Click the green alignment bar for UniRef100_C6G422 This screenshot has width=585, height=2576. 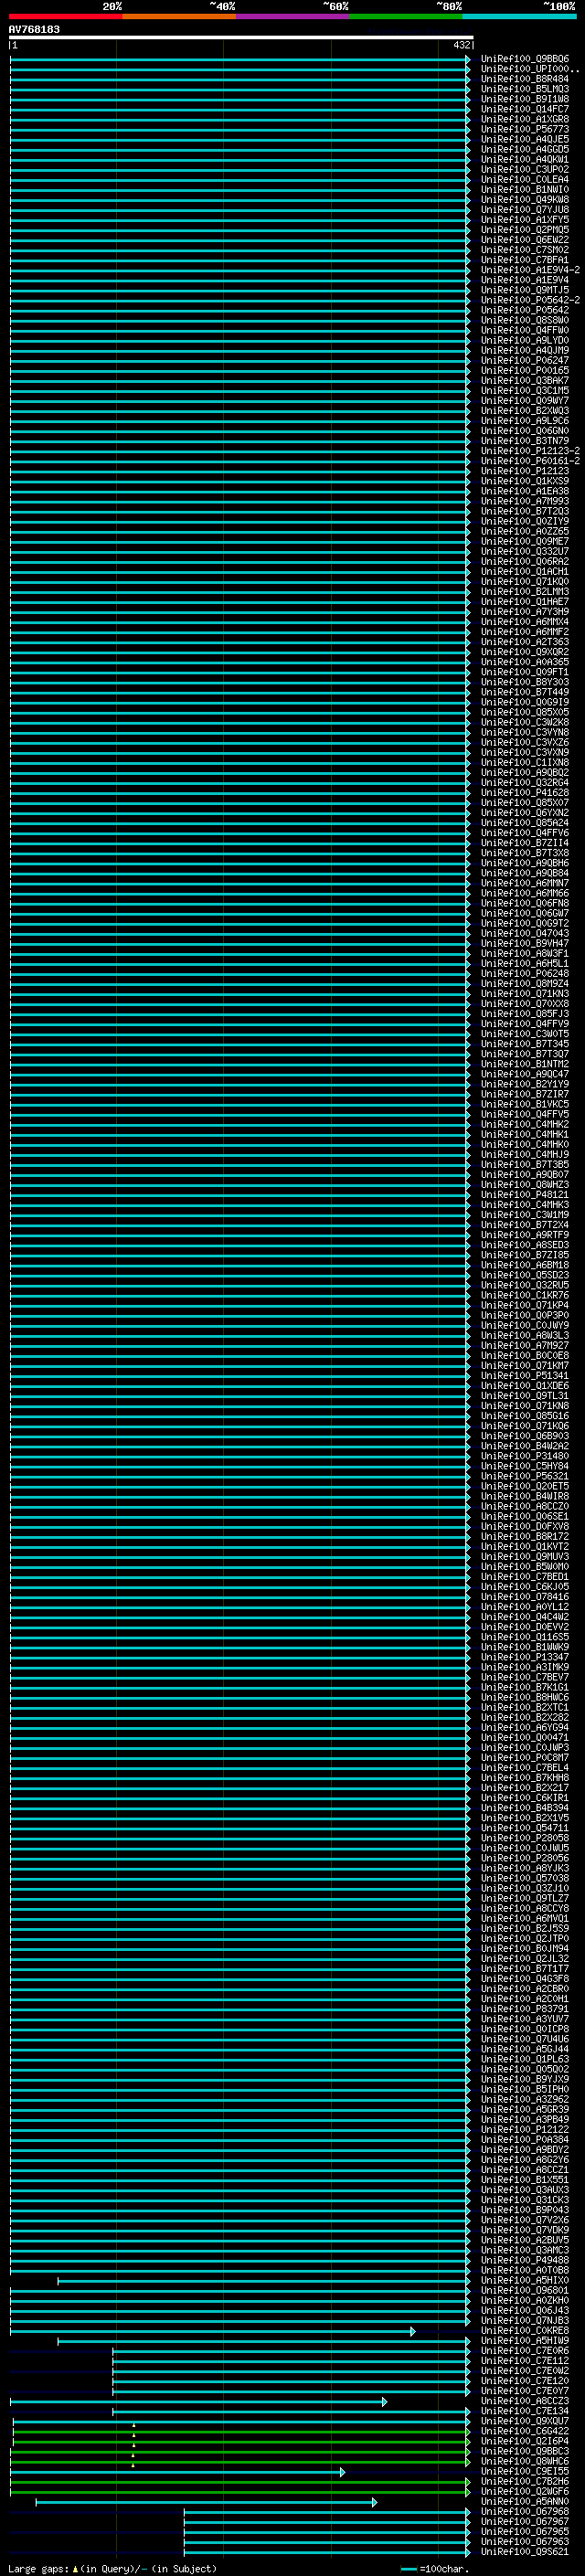241,2431
